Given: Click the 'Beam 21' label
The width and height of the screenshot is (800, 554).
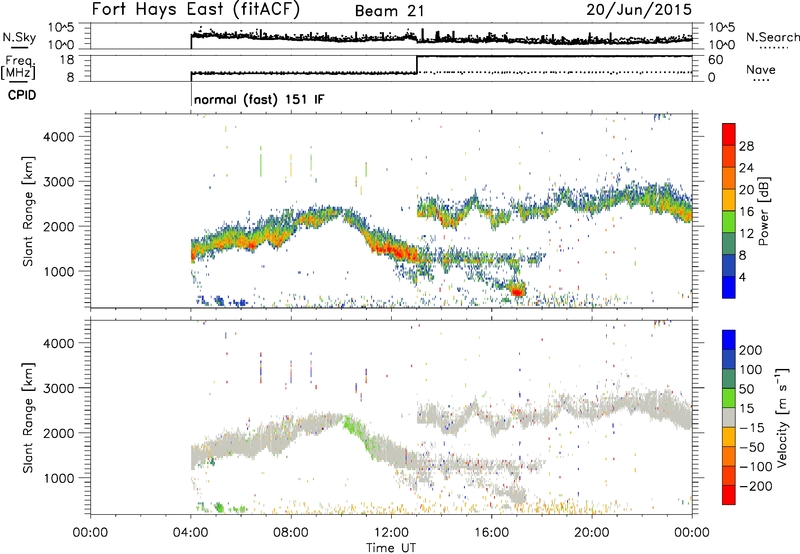Looking at the screenshot, I should coord(390,11).
